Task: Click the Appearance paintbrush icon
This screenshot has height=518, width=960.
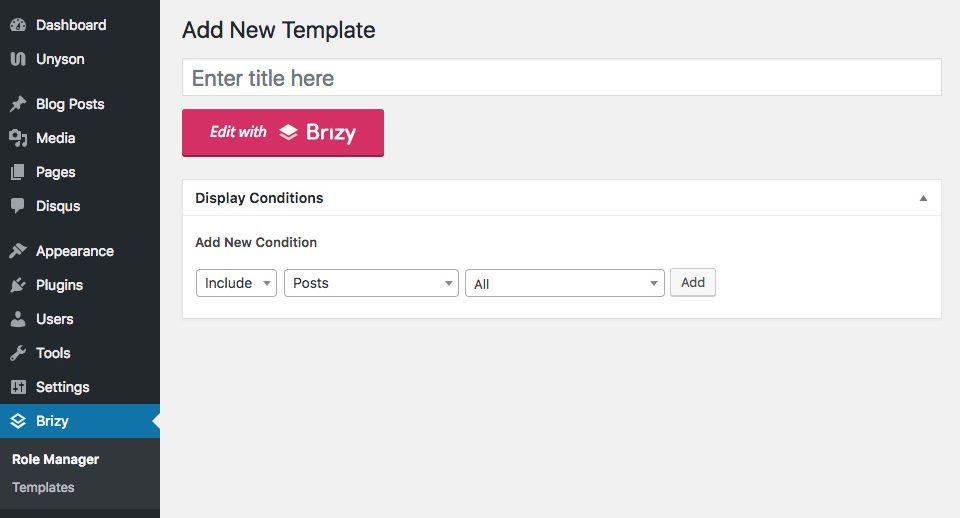Action: pyautogui.click(x=18, y=251)
